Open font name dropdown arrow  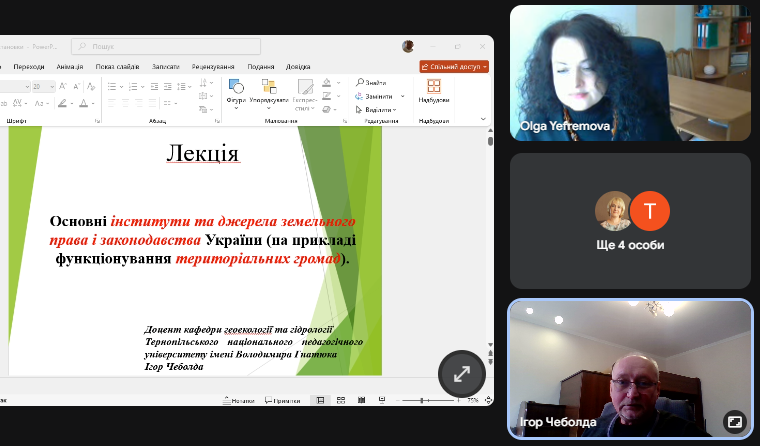(27, 87)
